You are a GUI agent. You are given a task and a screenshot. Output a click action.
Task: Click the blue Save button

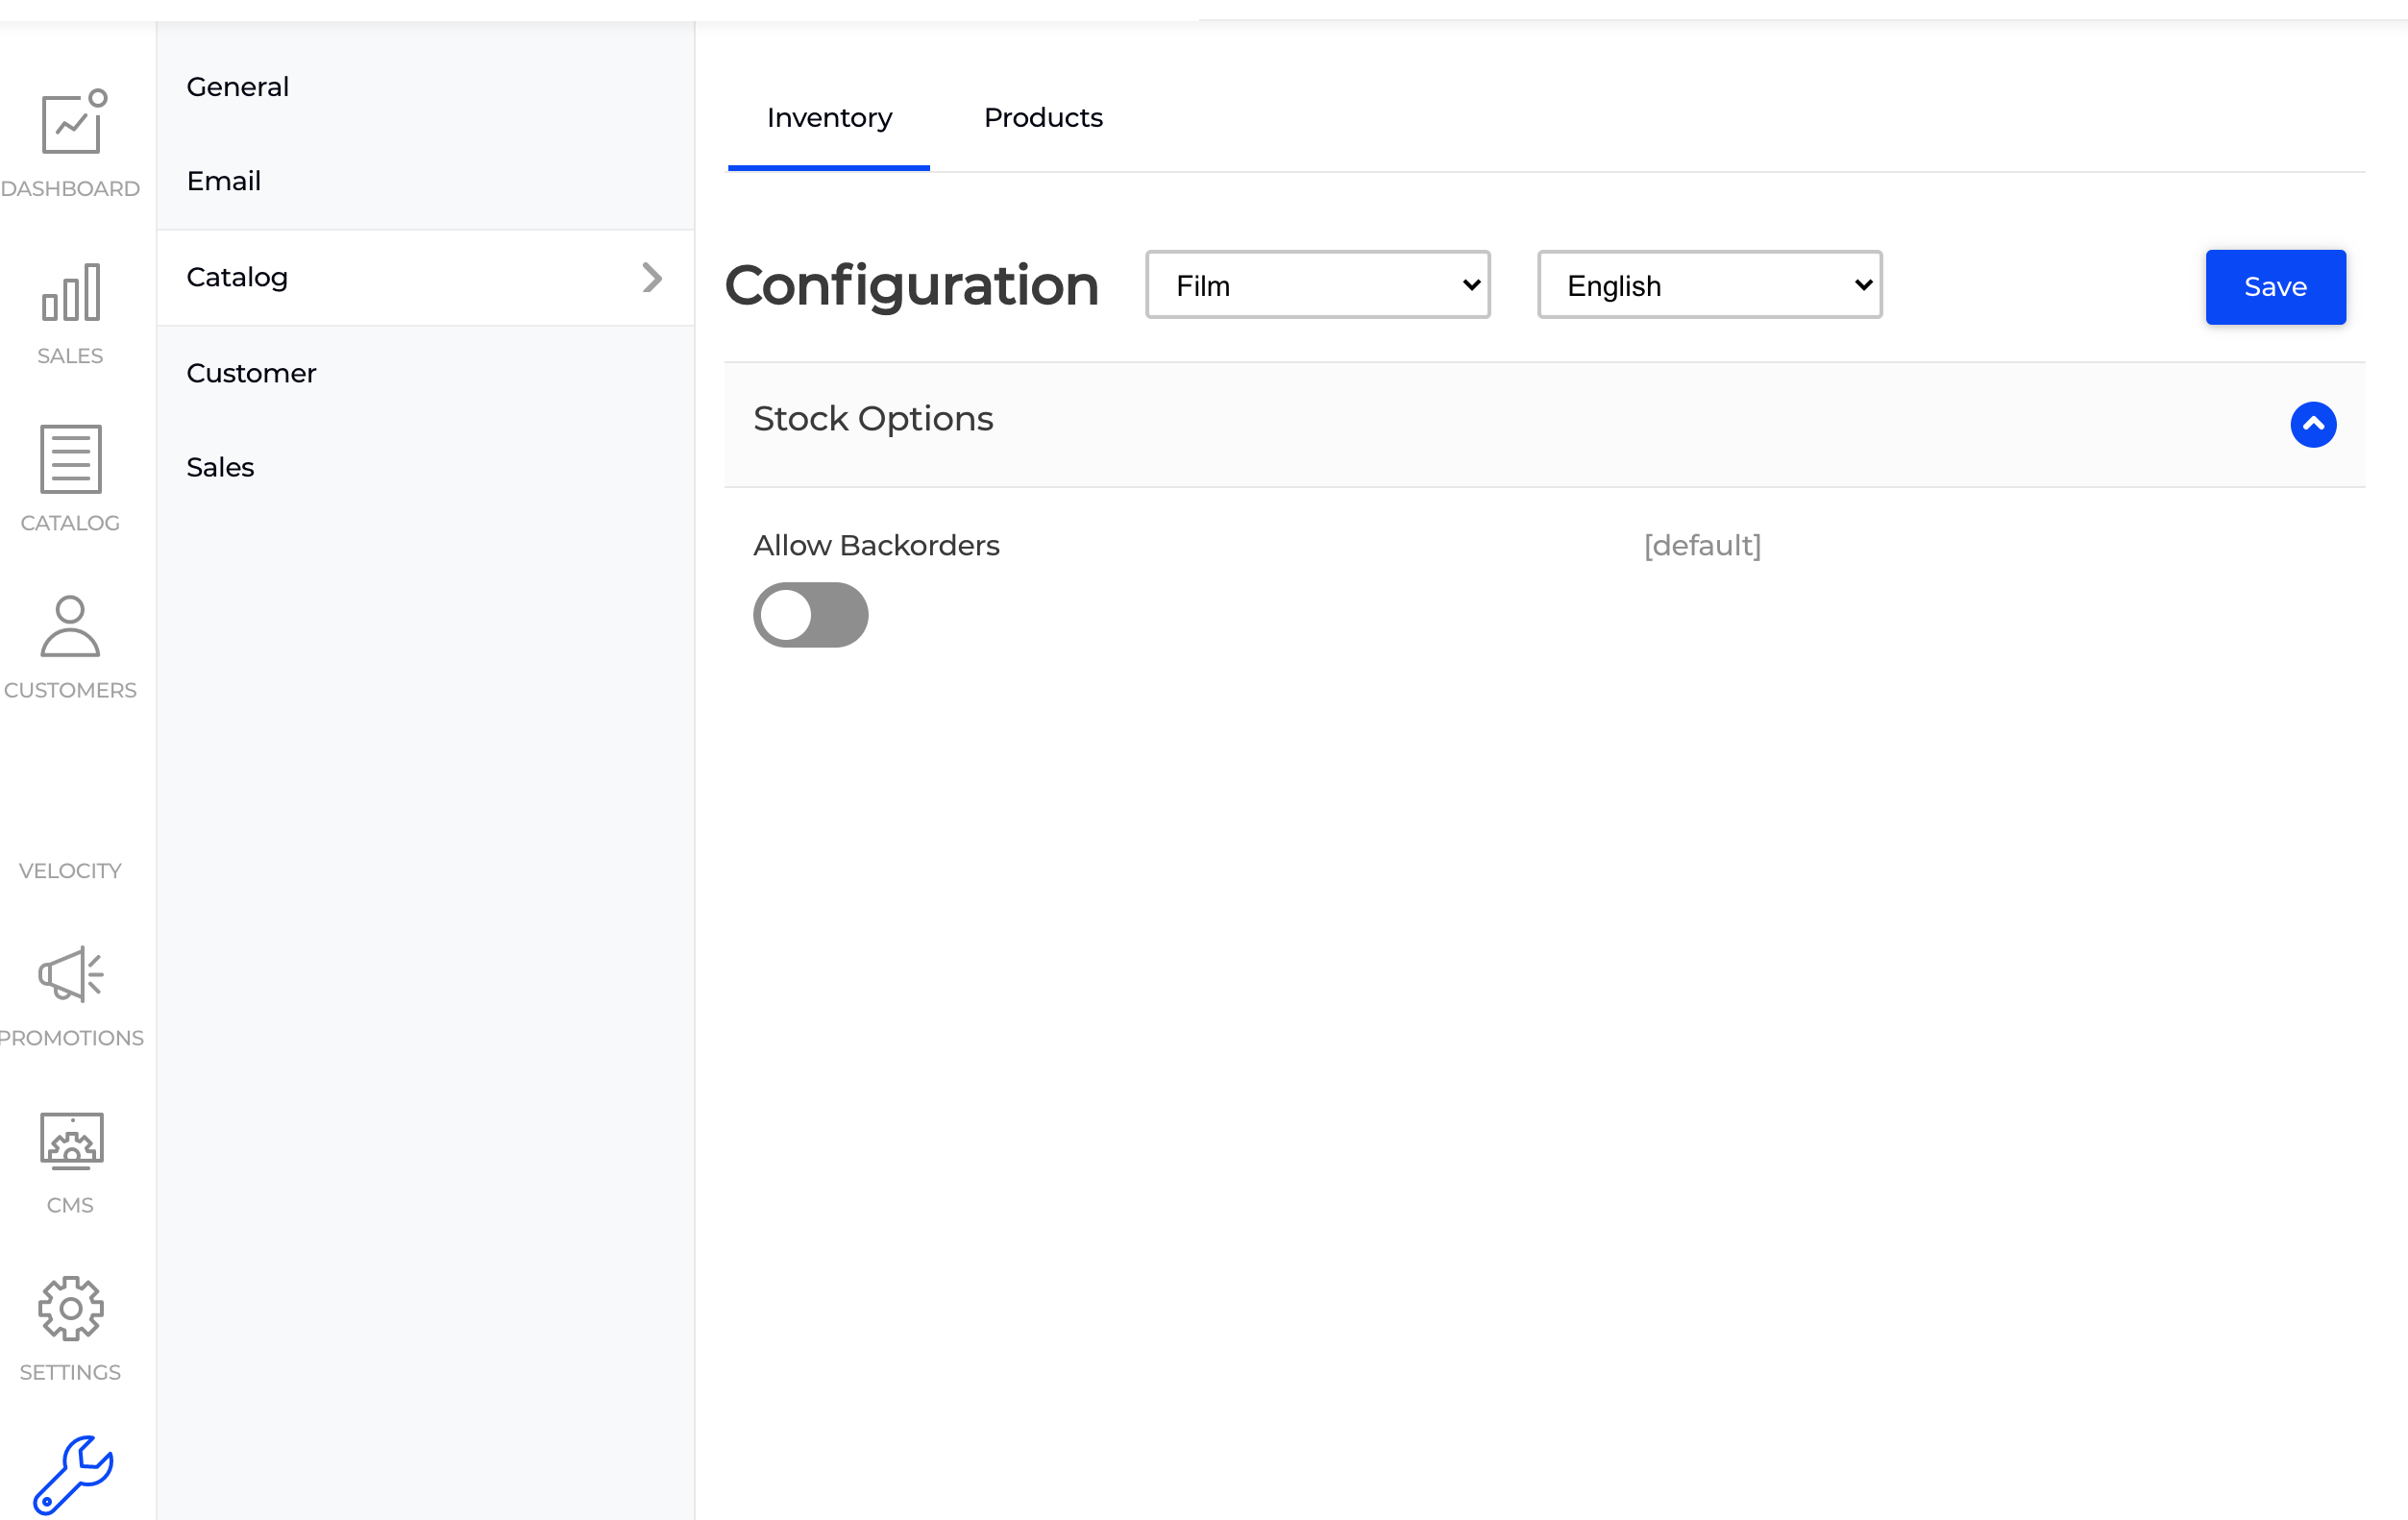[x=2275, y=287]
